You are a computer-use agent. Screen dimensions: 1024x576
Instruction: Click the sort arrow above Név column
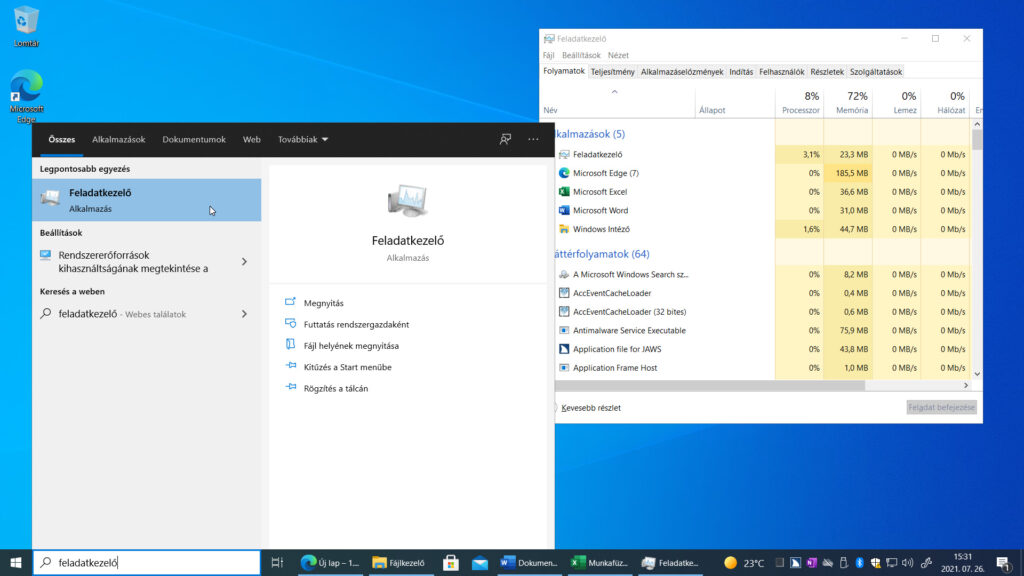[615, 92]
